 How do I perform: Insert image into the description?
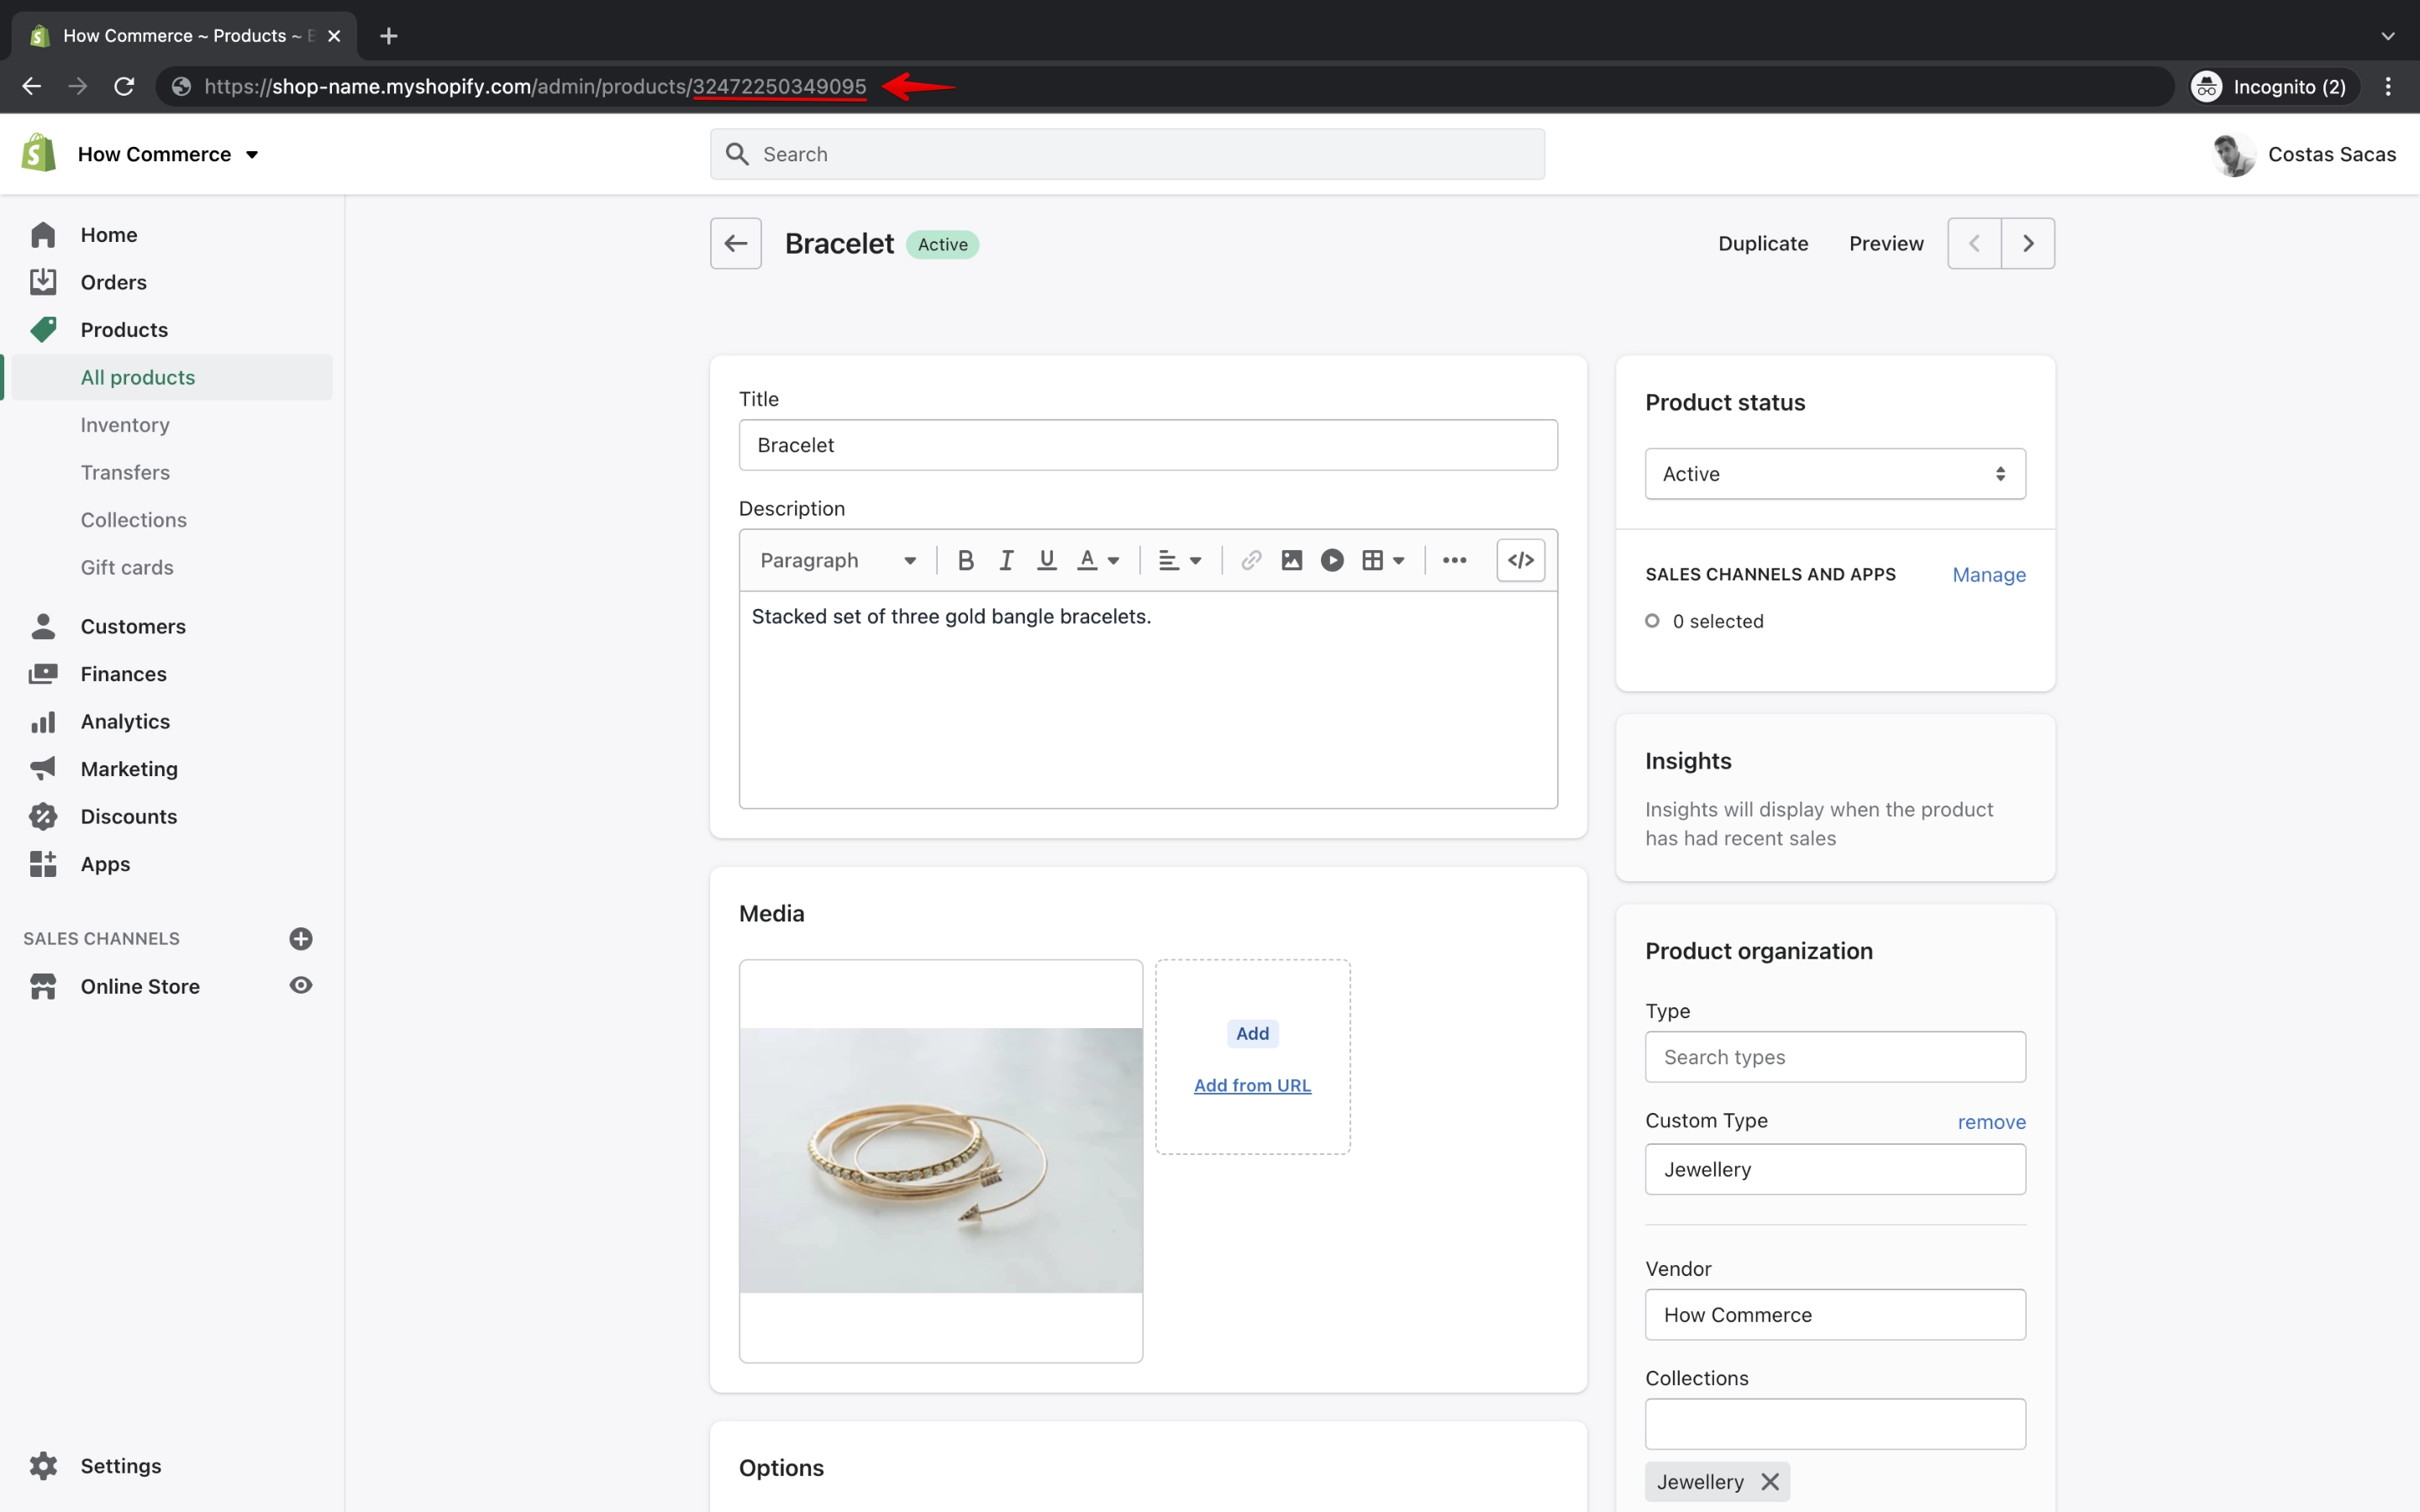click(1291, 560)
